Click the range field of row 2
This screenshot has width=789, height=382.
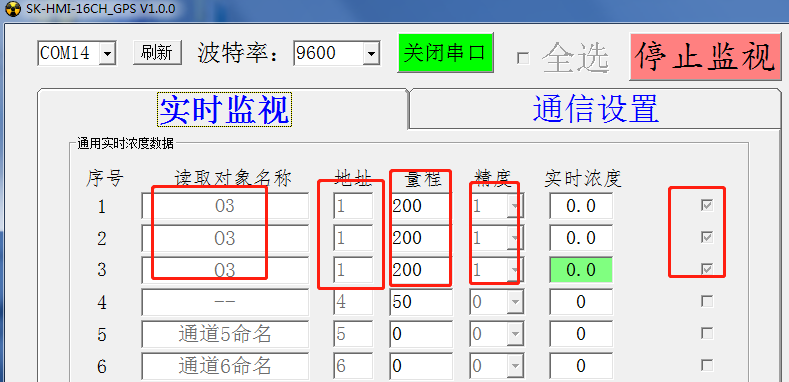tap(421, 238)
